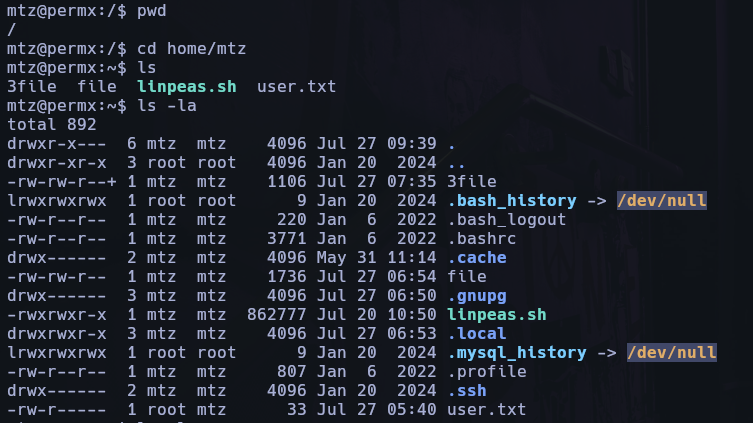Viewport: 753px width, 423px height.
Task: Click the 862777 file size value
Action: (277, 315)
